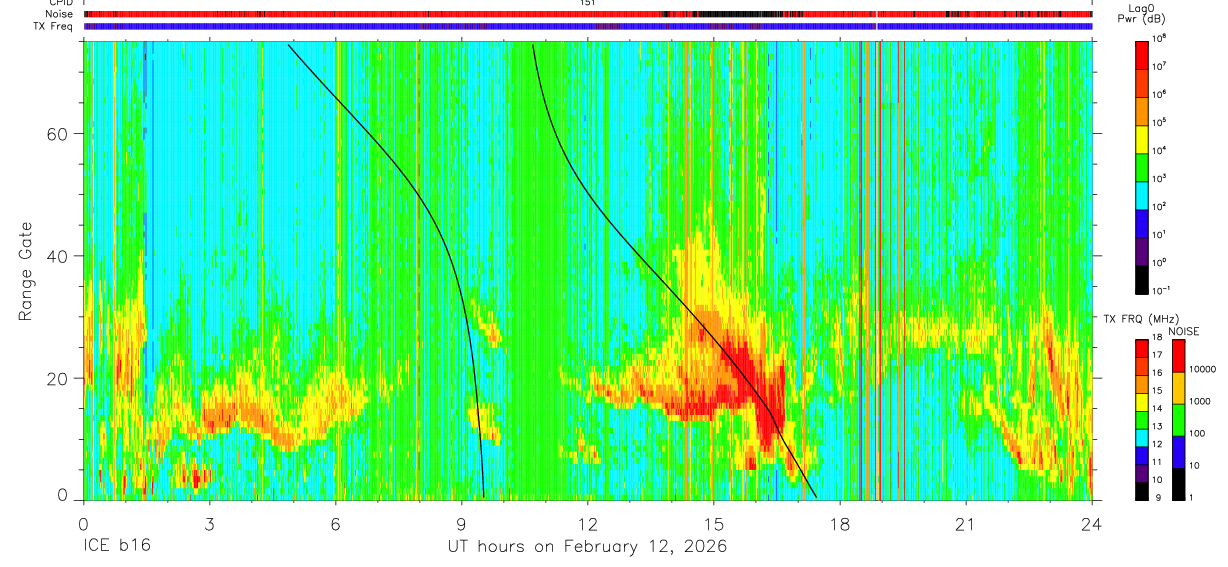Viewport: 1228px width, 567px height.
Task: Click the x-axis tick label '18'
Action: [840, 524]
